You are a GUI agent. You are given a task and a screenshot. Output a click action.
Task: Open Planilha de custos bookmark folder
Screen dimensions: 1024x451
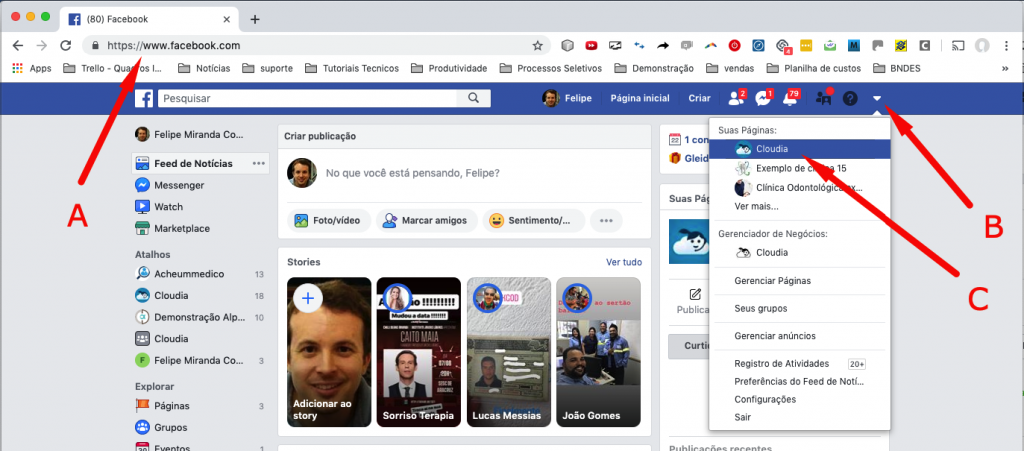814,68
